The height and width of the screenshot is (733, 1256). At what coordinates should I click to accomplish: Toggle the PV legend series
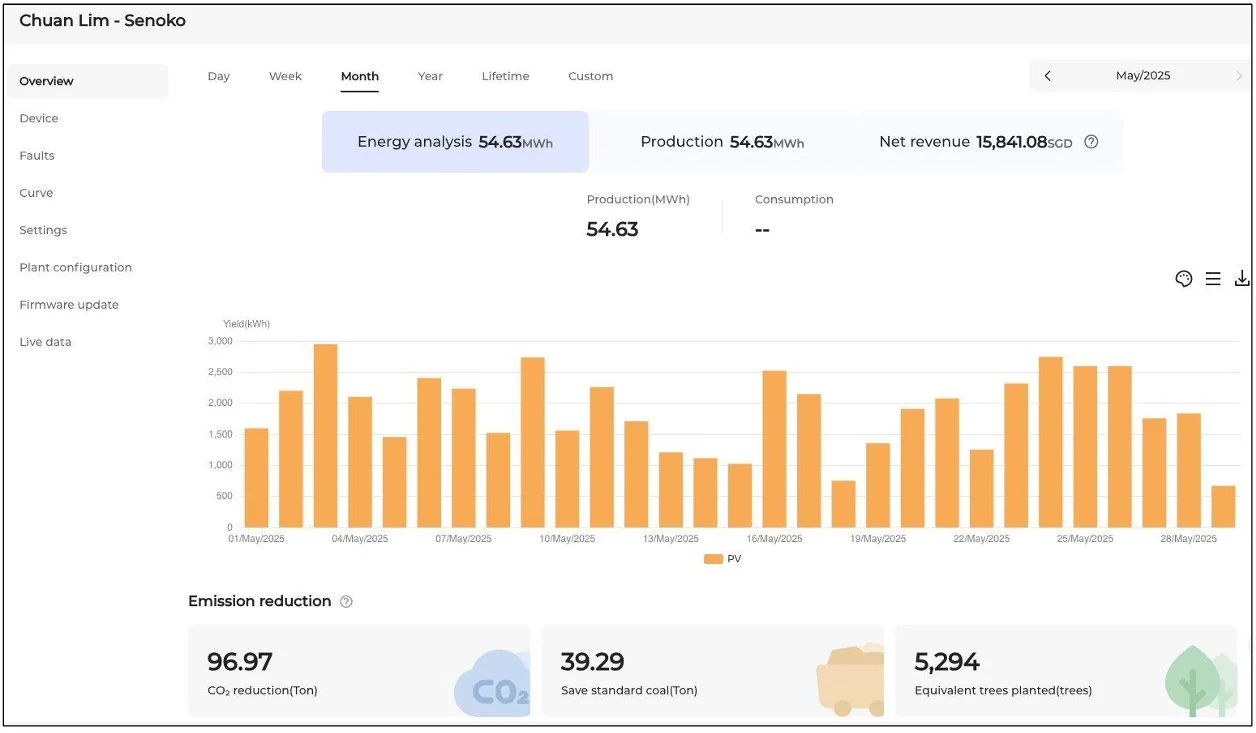tap(722, 559)
